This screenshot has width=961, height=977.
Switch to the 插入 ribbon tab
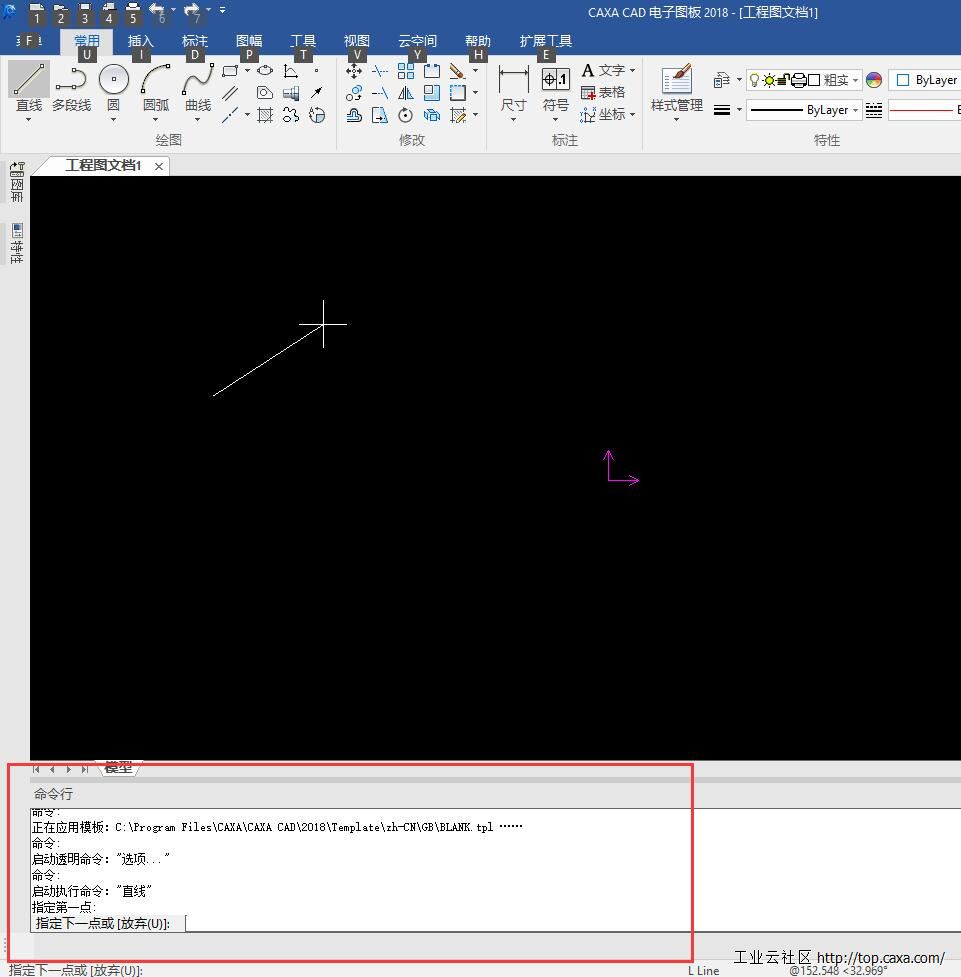point(140,41)
